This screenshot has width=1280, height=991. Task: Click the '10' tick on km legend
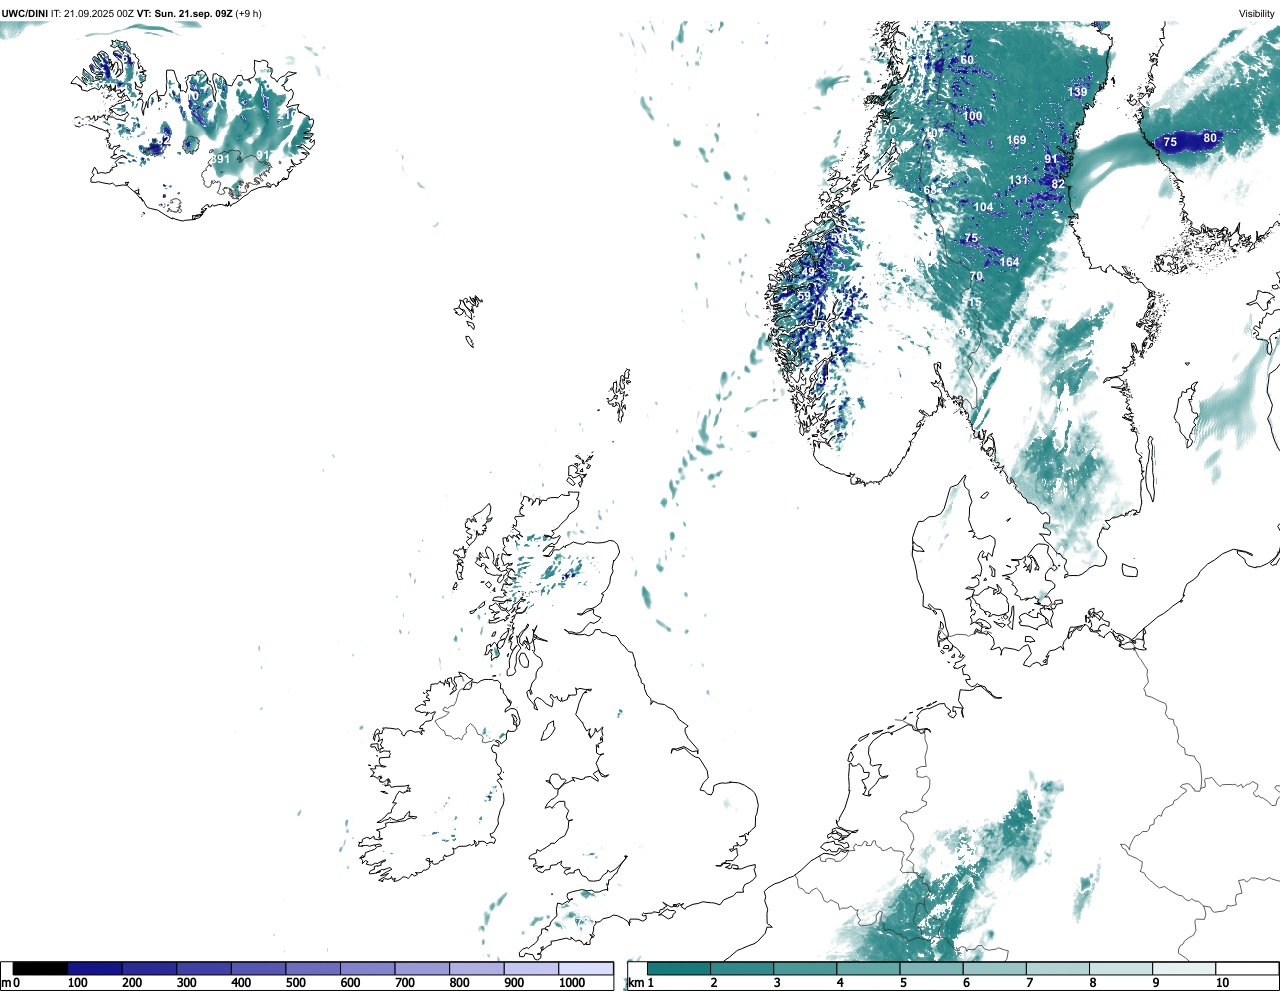[x=1222, y=983]
